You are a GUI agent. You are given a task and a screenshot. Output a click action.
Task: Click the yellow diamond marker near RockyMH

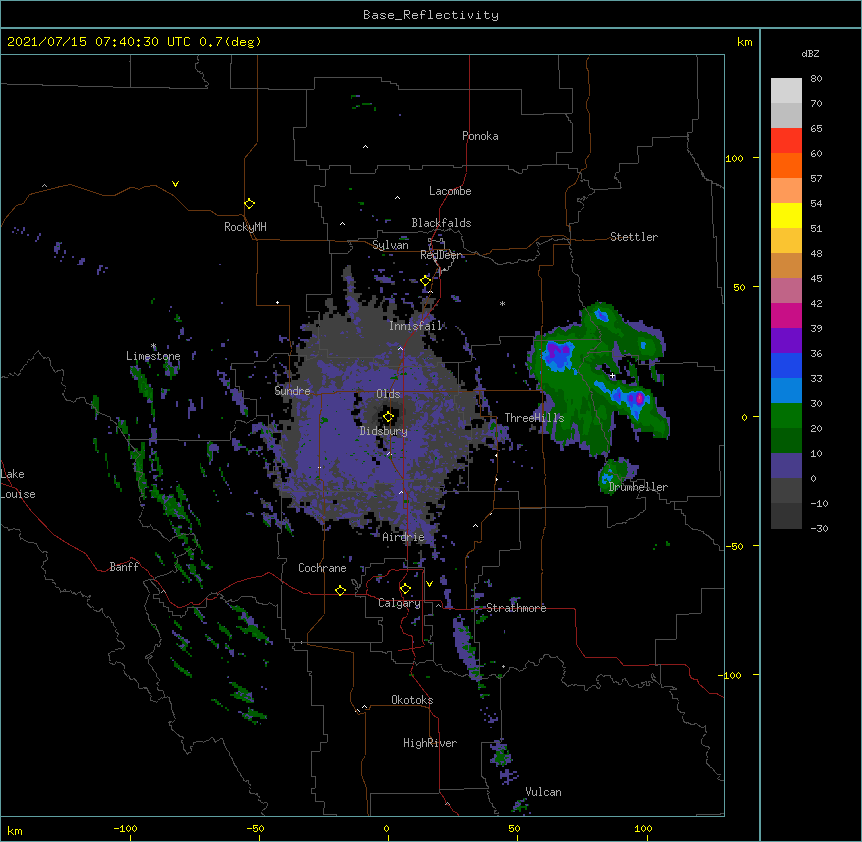[x=250, y=204]
